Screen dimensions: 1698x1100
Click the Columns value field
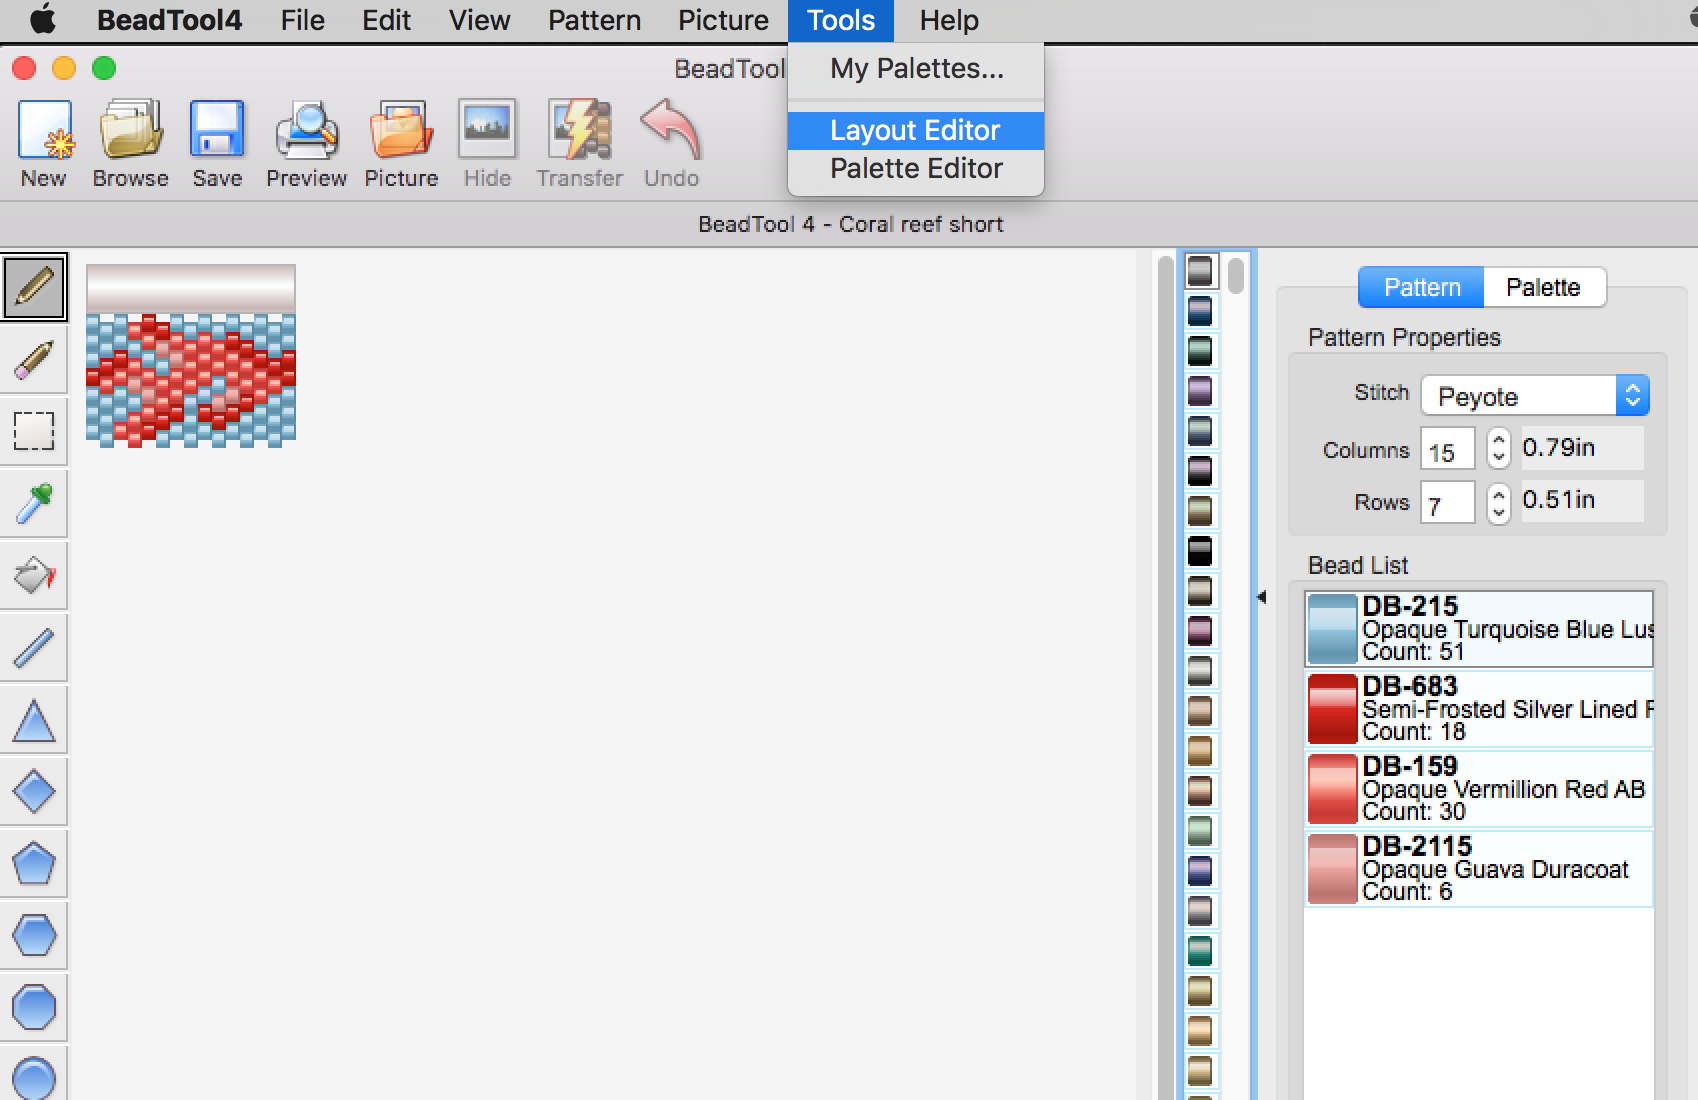(1447, 449)
